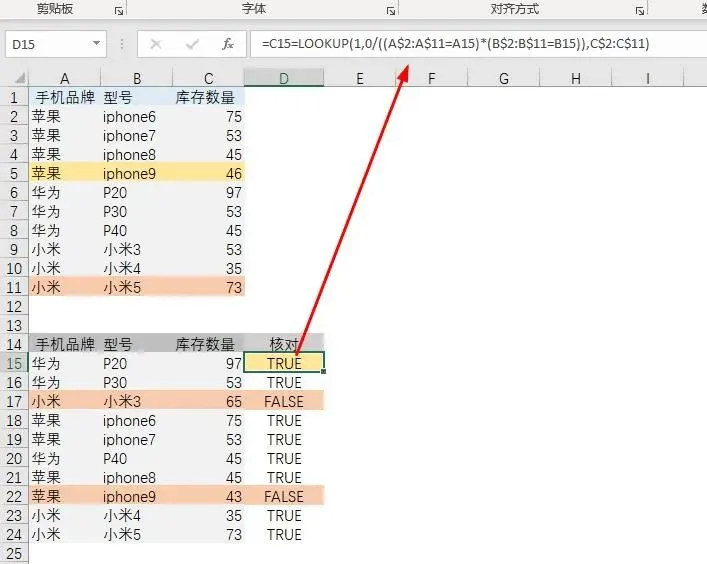Click cell C22 with value 43
Image resolution: width=707 pixels, height=564 pixels.
[x=208, y=496]
